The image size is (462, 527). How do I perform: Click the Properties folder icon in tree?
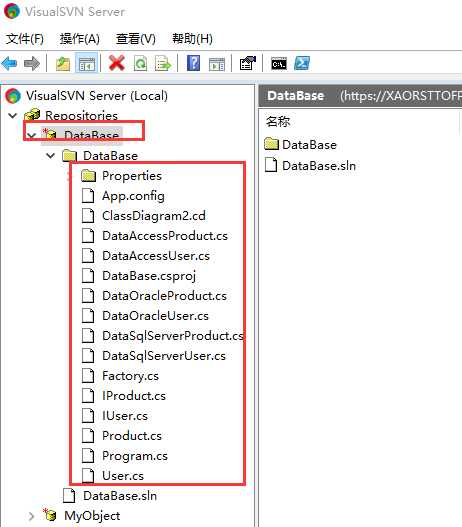(x=89, y=176)
